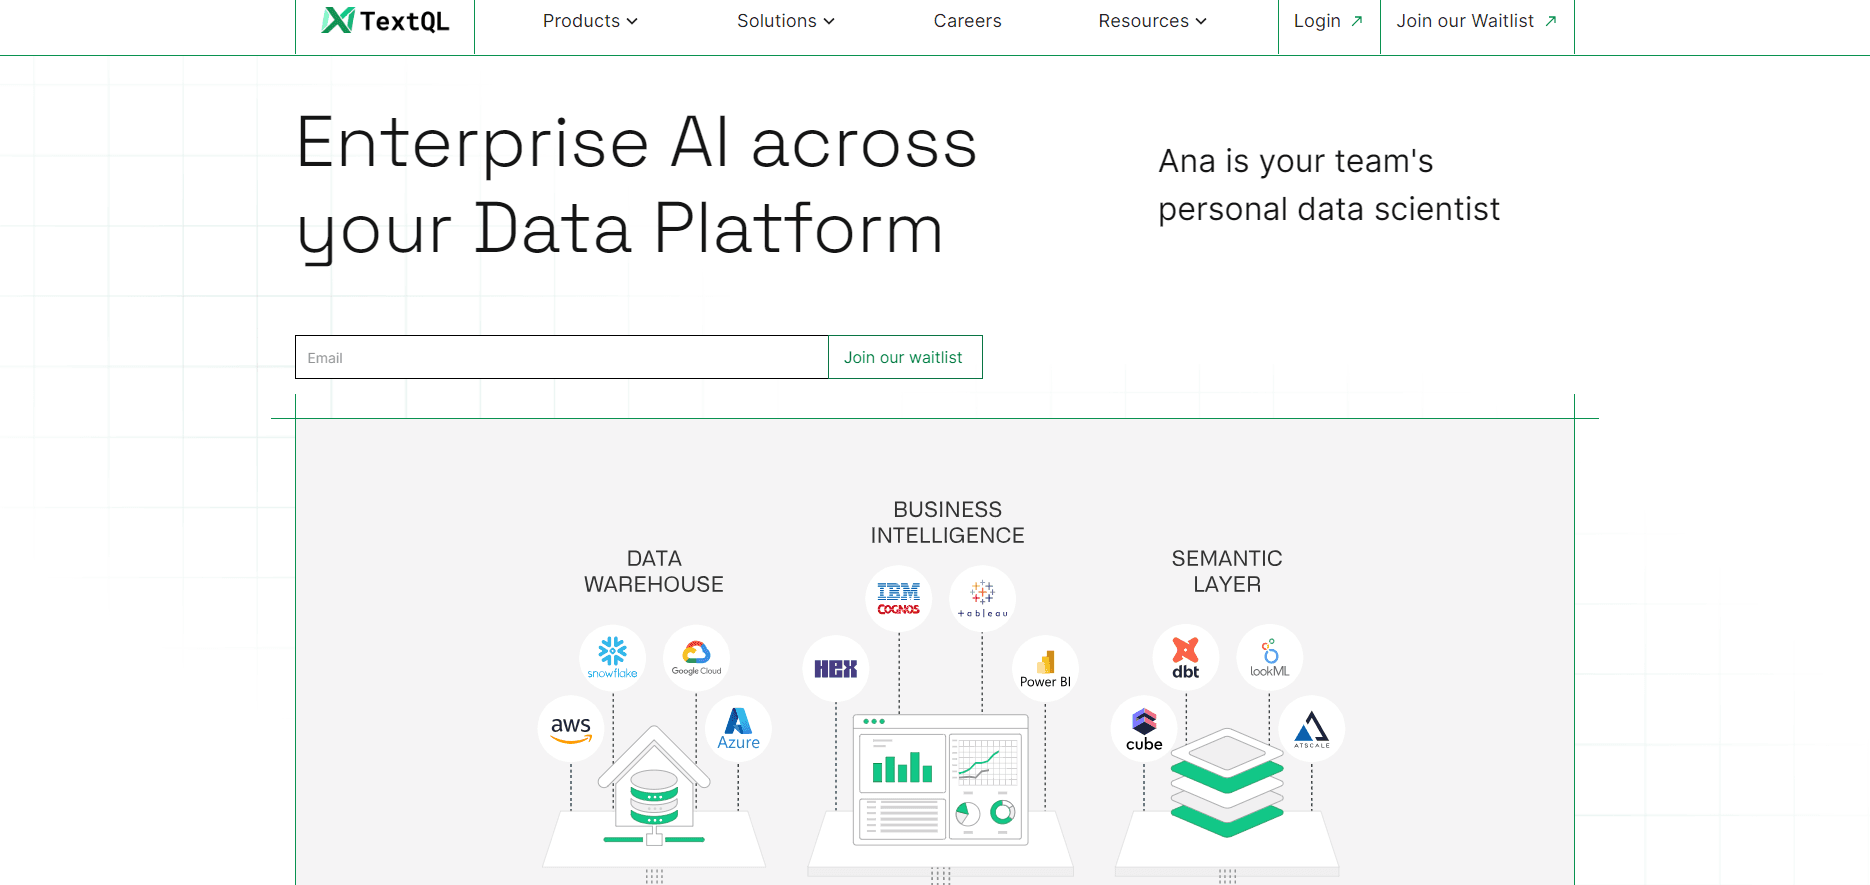Screen dimensions: 1870x885
Task: Click Join our Waitlist in header
Action: (1476, 21)
